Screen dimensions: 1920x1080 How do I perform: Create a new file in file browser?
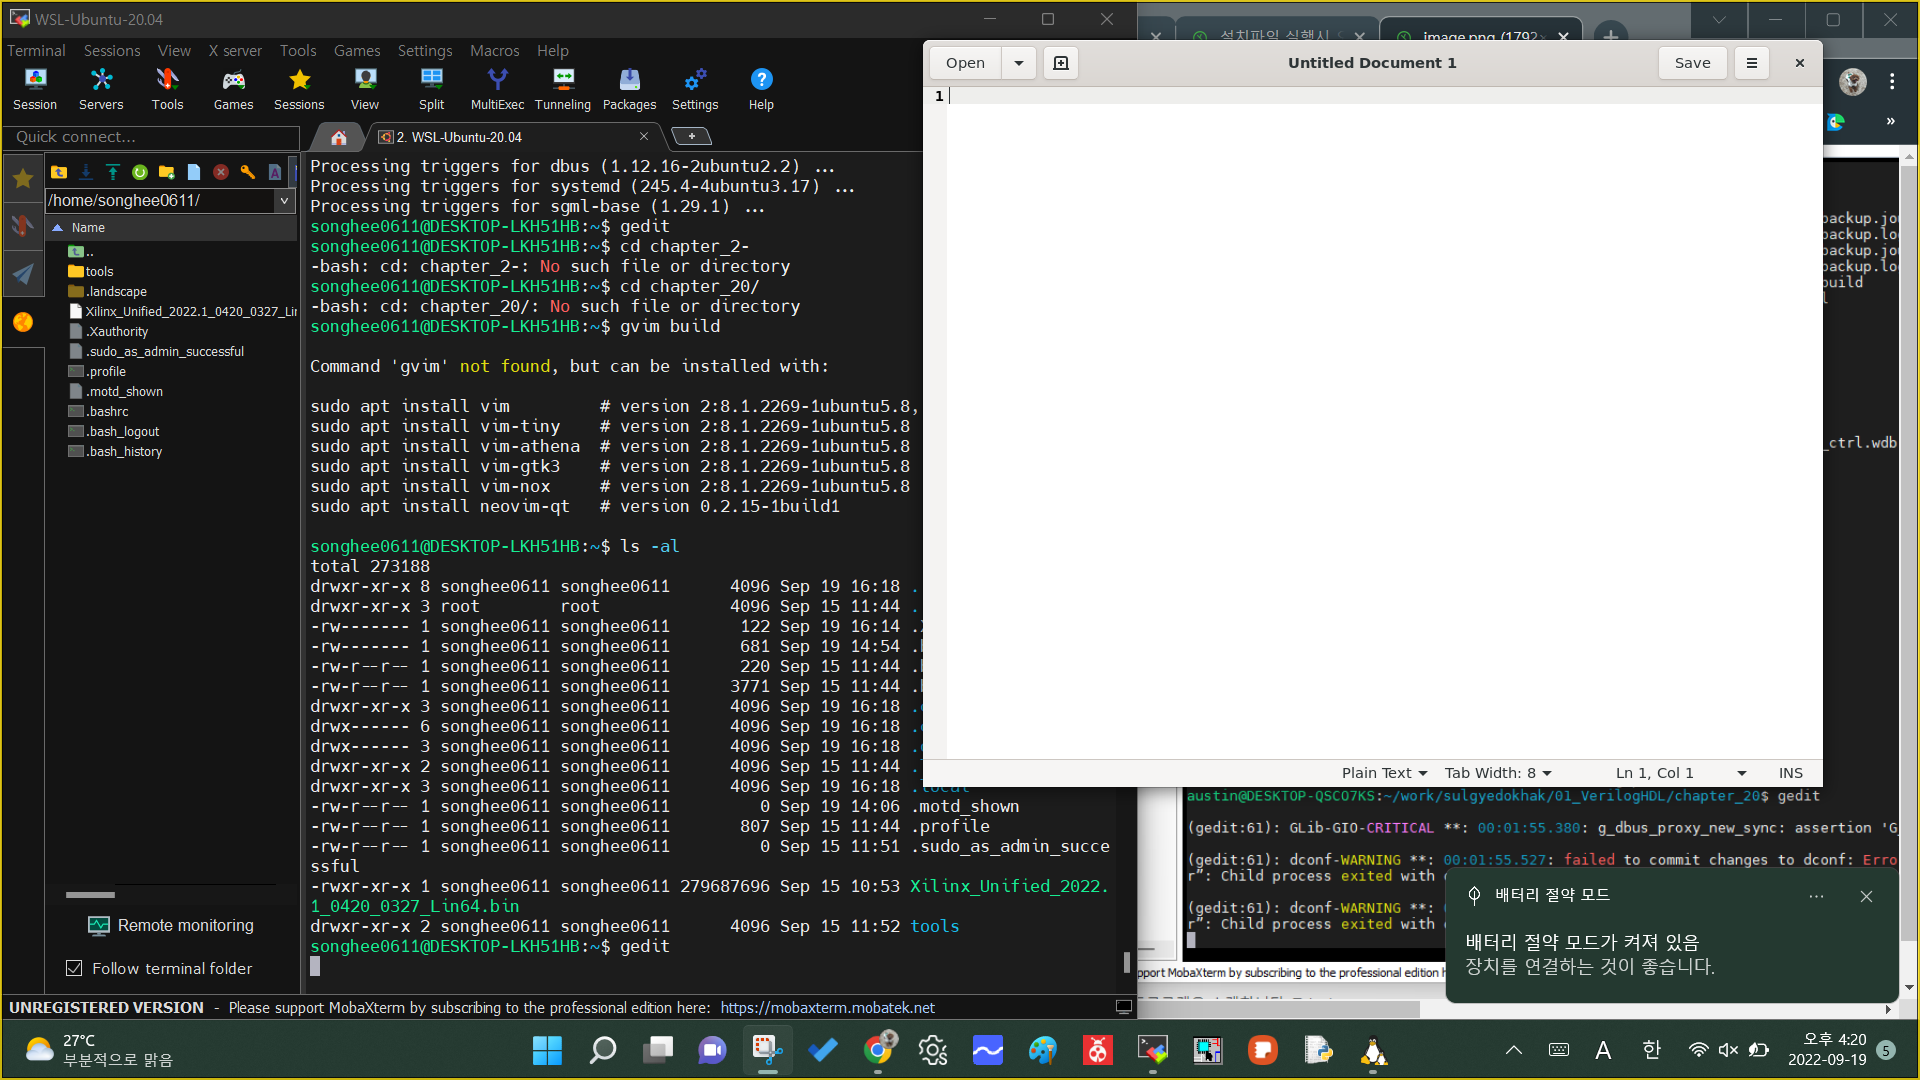pos(194,172)
